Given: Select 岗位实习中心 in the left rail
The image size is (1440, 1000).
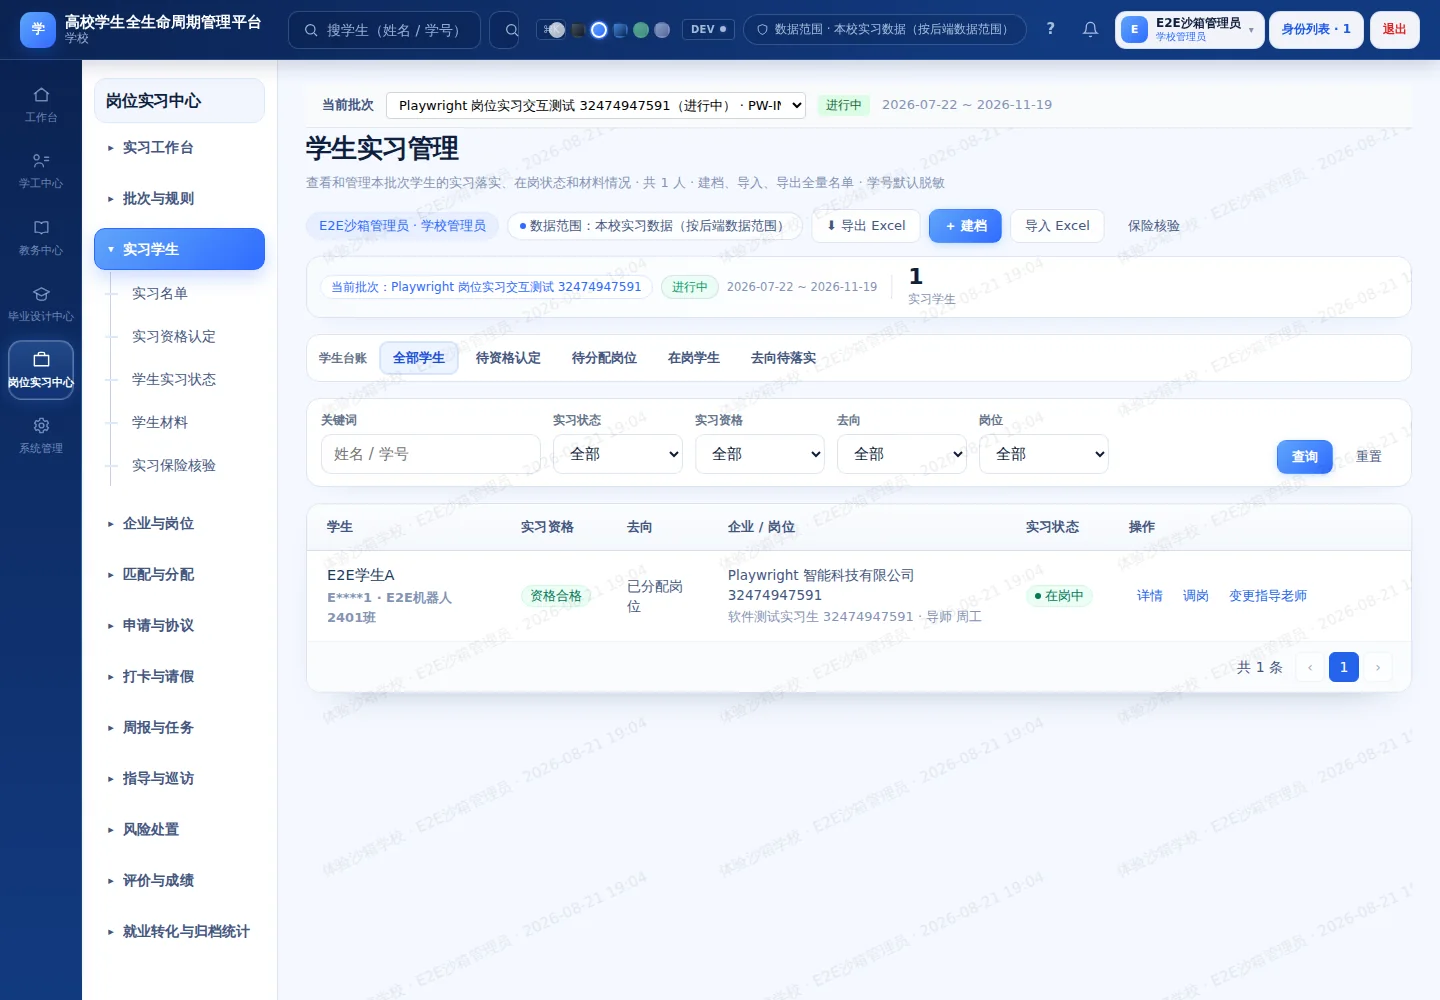Looking at the screenshot, I should 41,370.
